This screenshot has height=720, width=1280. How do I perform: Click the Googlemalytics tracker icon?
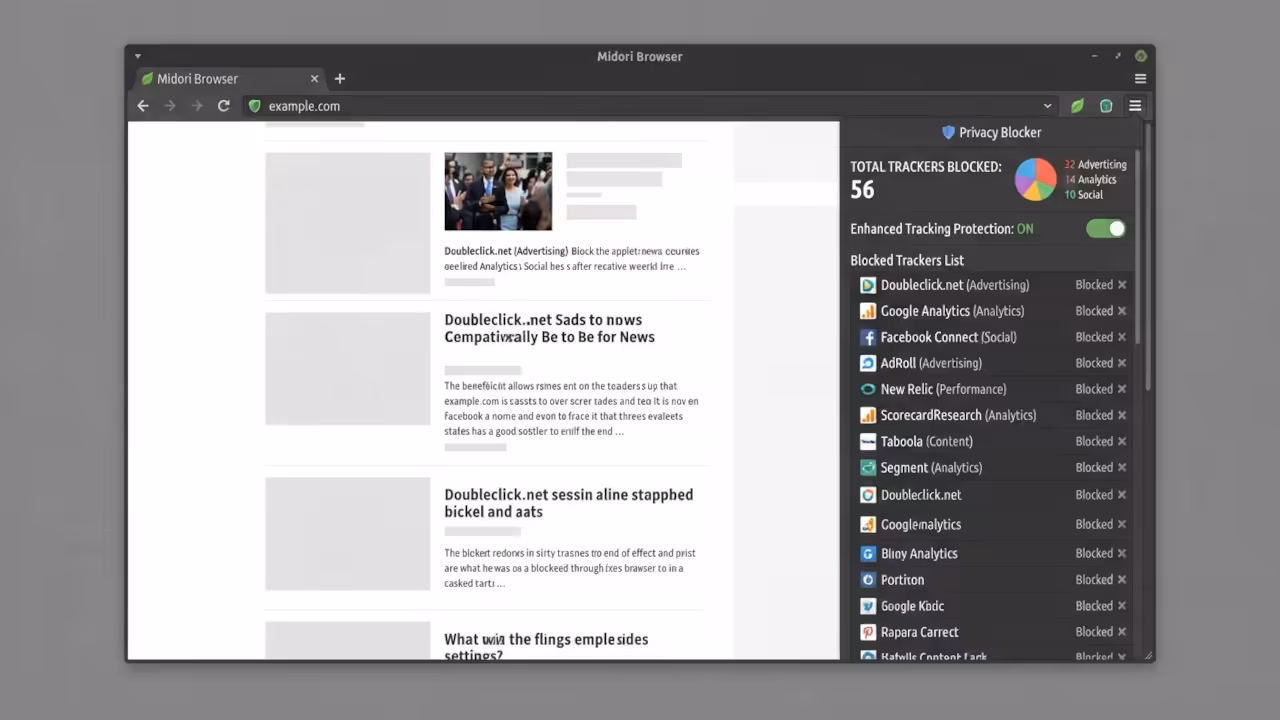pos(868,524)
